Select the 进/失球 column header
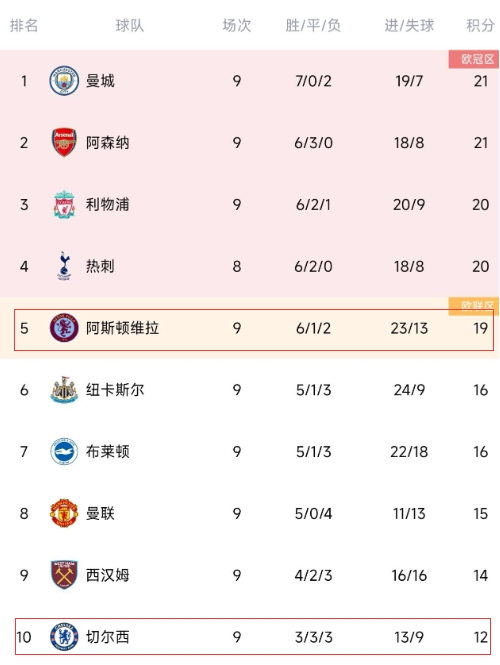This screenshot has width=500, height=665. pos(409,25)
